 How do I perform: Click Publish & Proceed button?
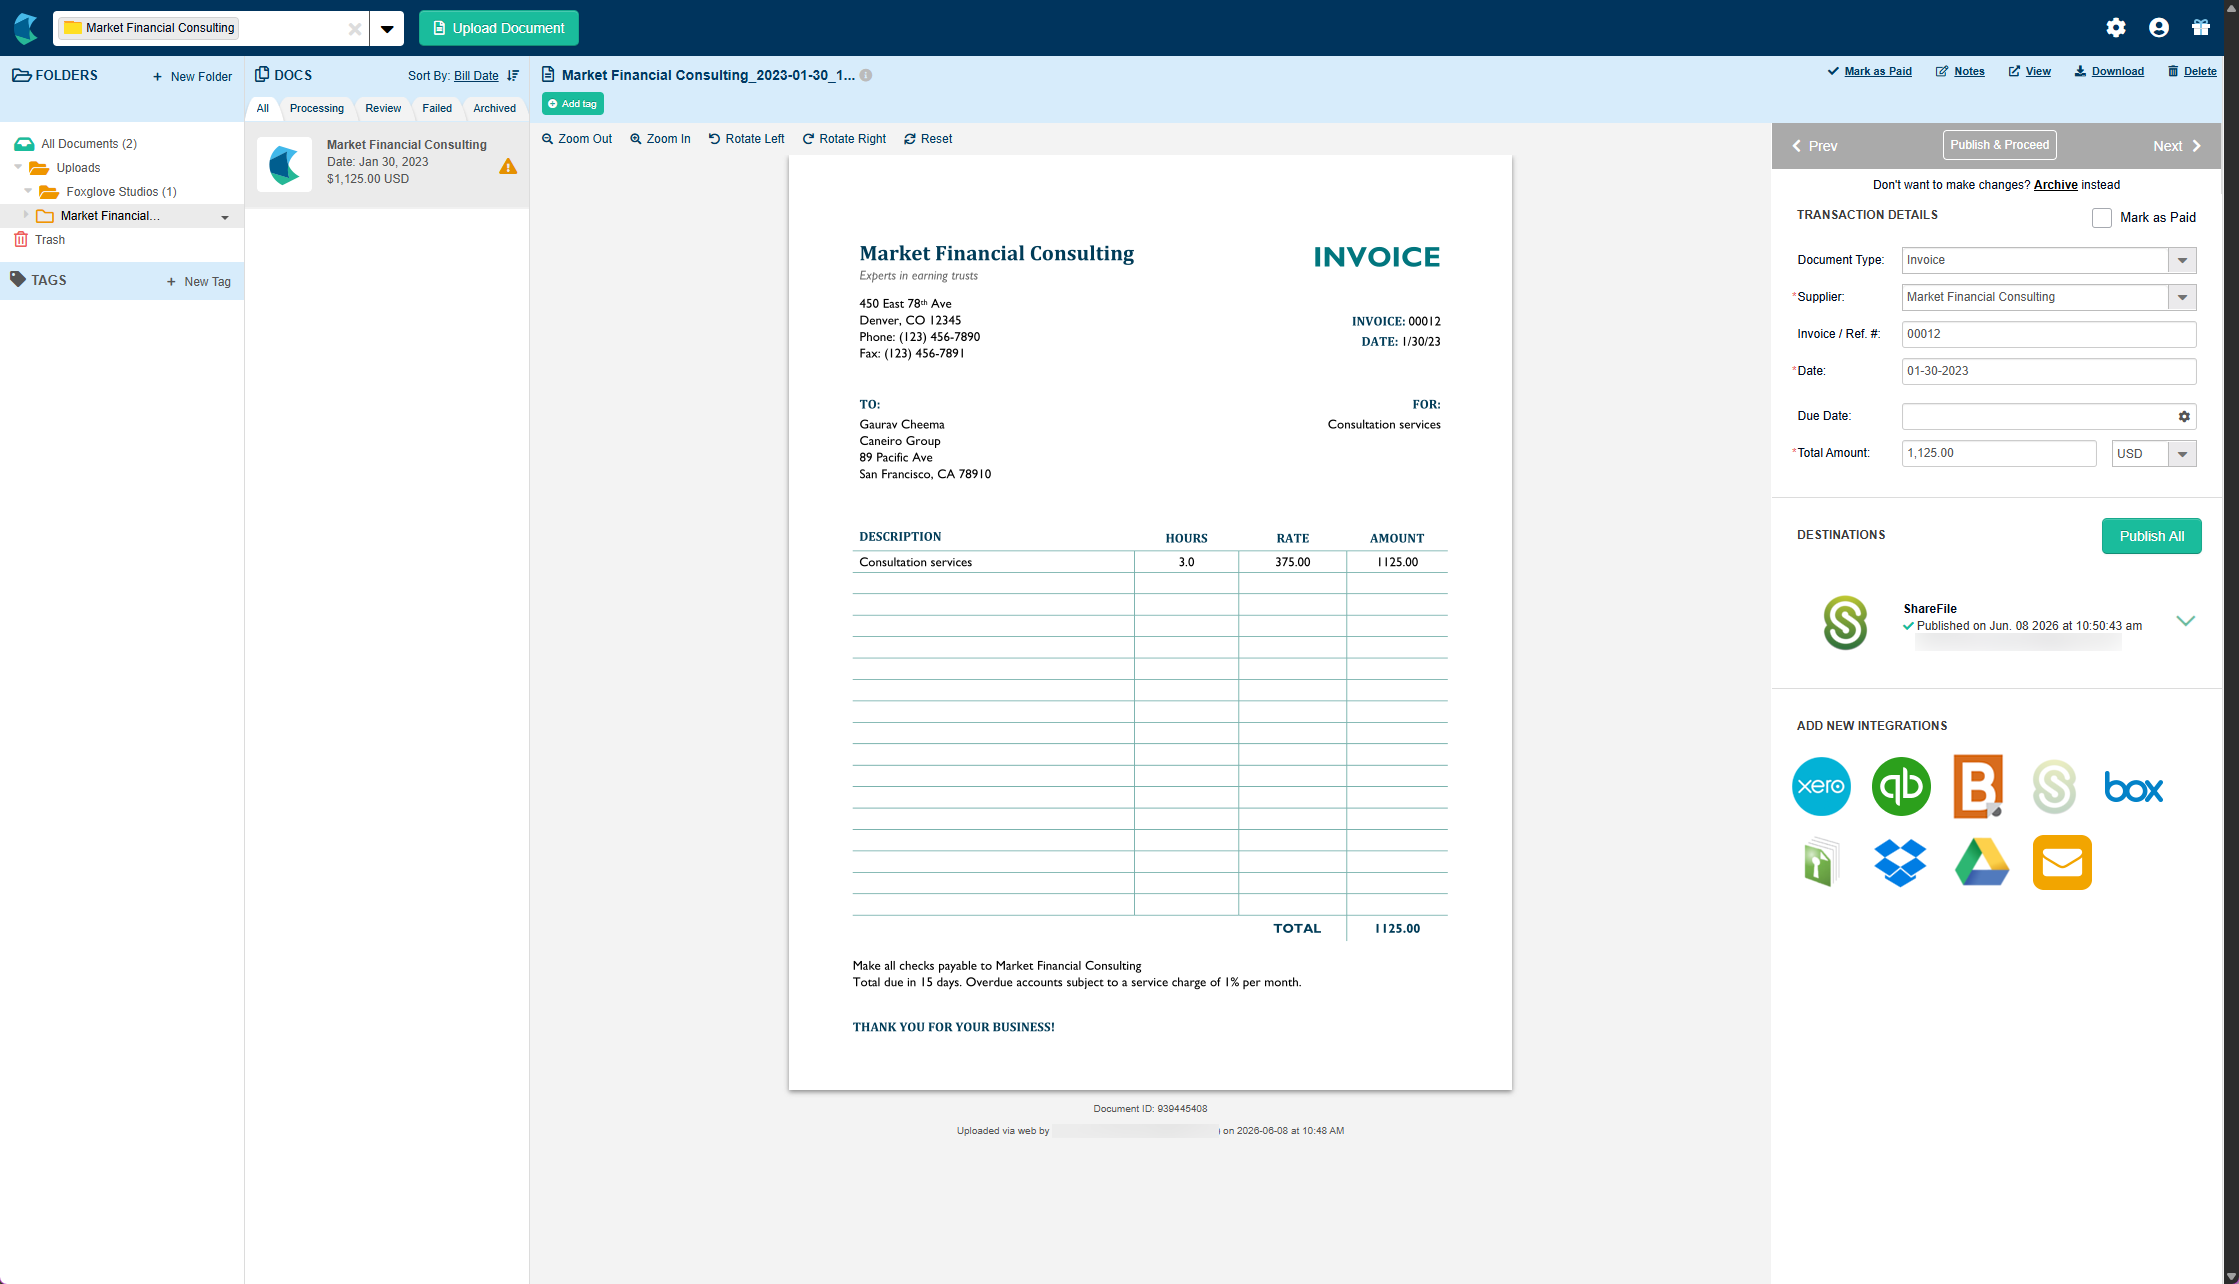pyautogui.click(x=2000, y=145)
